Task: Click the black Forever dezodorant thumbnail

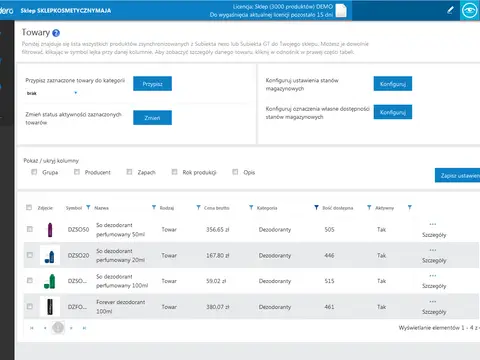Action: [50, 307]
